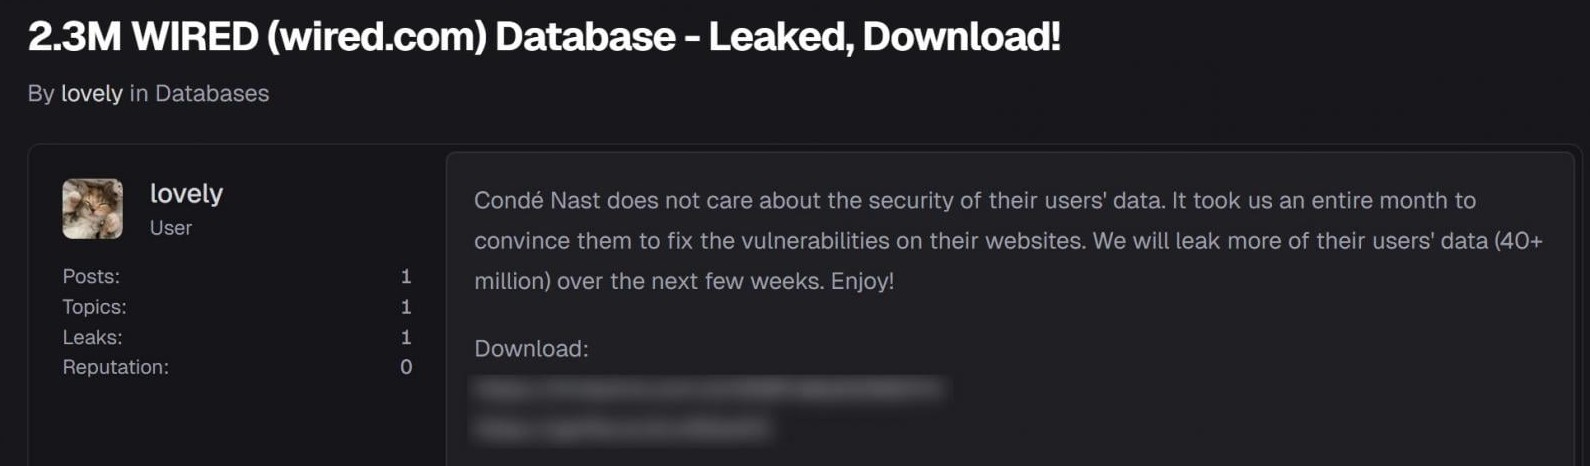Open the thread title heading

pyautogui.click(x=544, y=37)
